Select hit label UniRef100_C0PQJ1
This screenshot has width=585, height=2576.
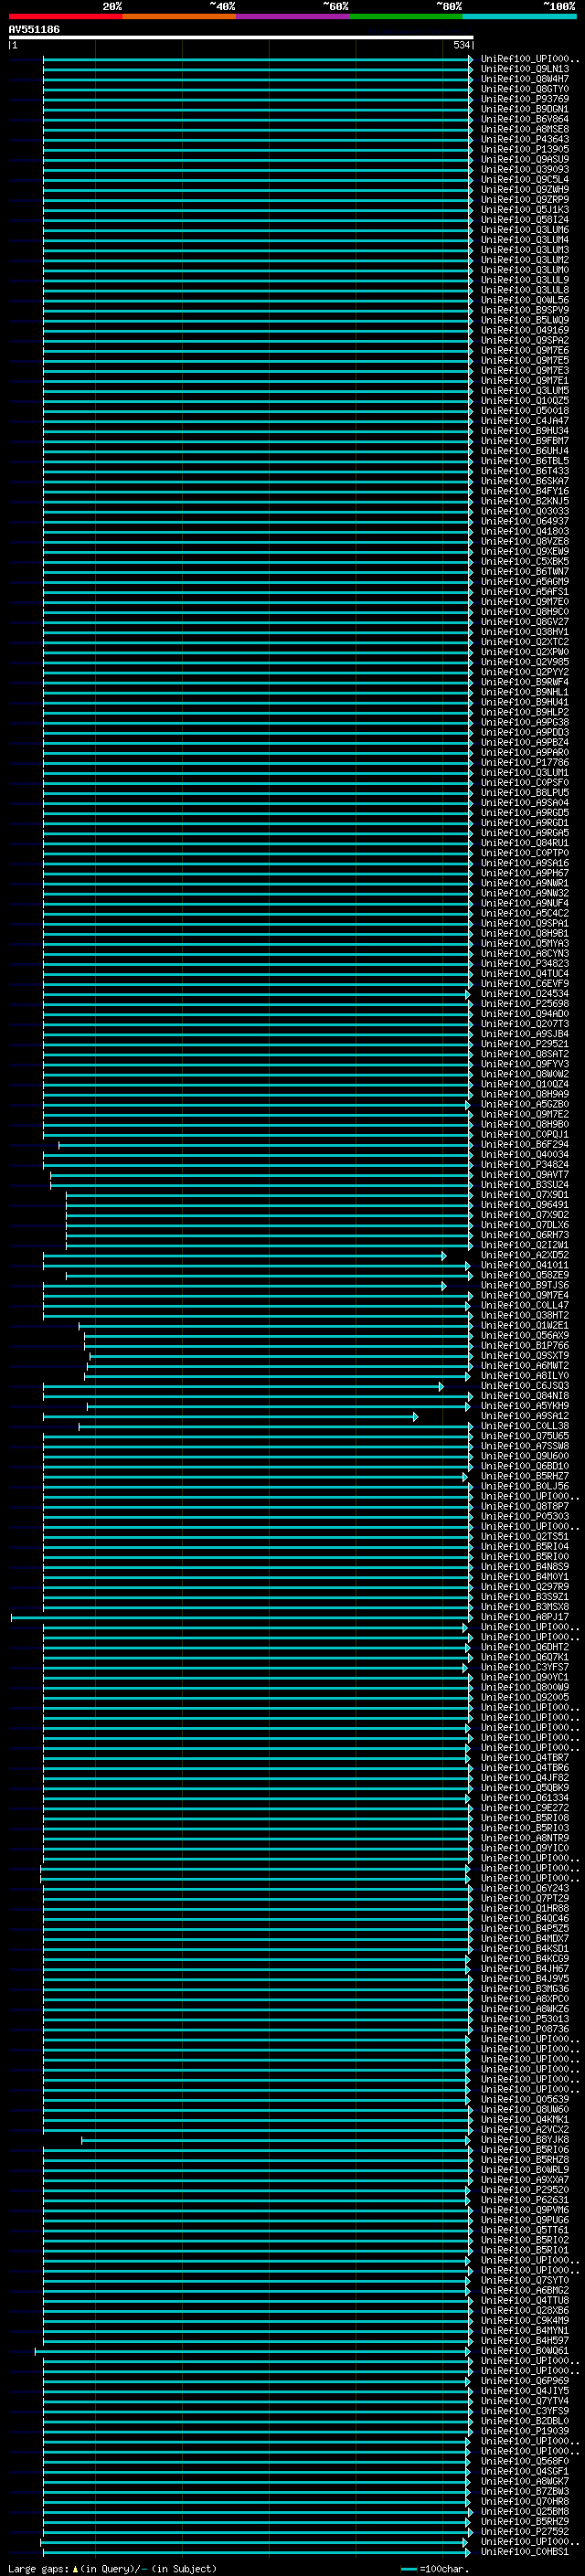(x=525, y=1134)
